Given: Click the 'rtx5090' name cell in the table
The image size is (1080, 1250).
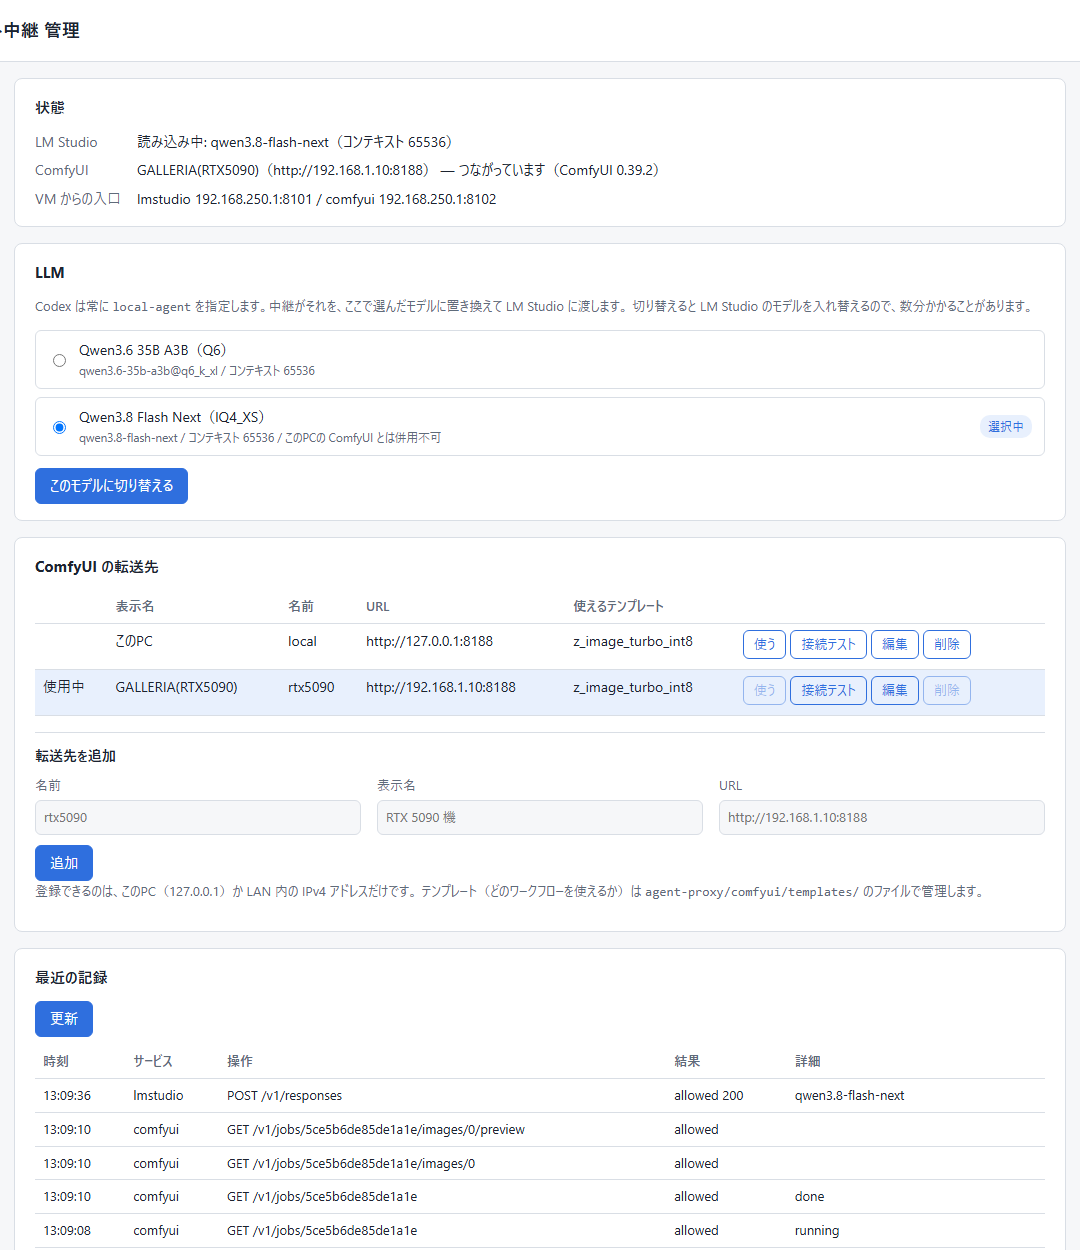Looking at the screenshot, I should pyautogui.click(x=311, y=687).
